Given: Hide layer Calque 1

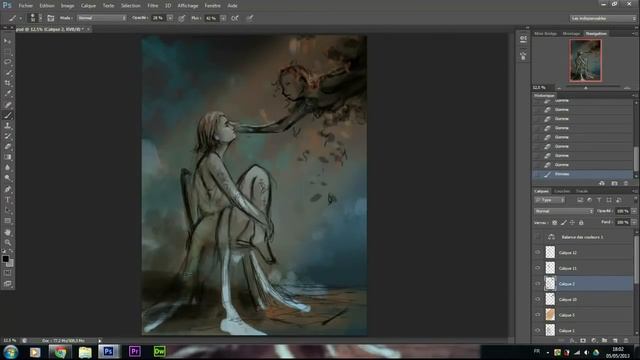Looking at the screenshot, I should pyautogui.click(x=538, y=330).
